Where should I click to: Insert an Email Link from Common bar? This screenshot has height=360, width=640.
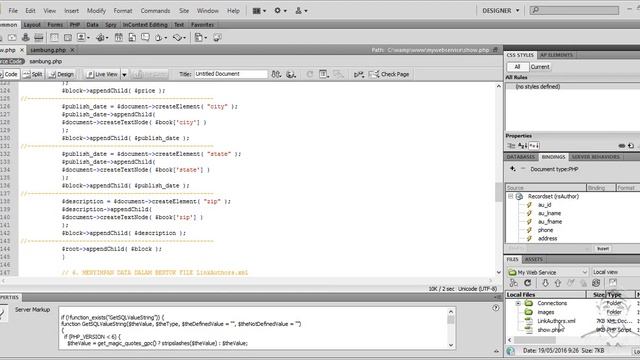pos(12,38)
